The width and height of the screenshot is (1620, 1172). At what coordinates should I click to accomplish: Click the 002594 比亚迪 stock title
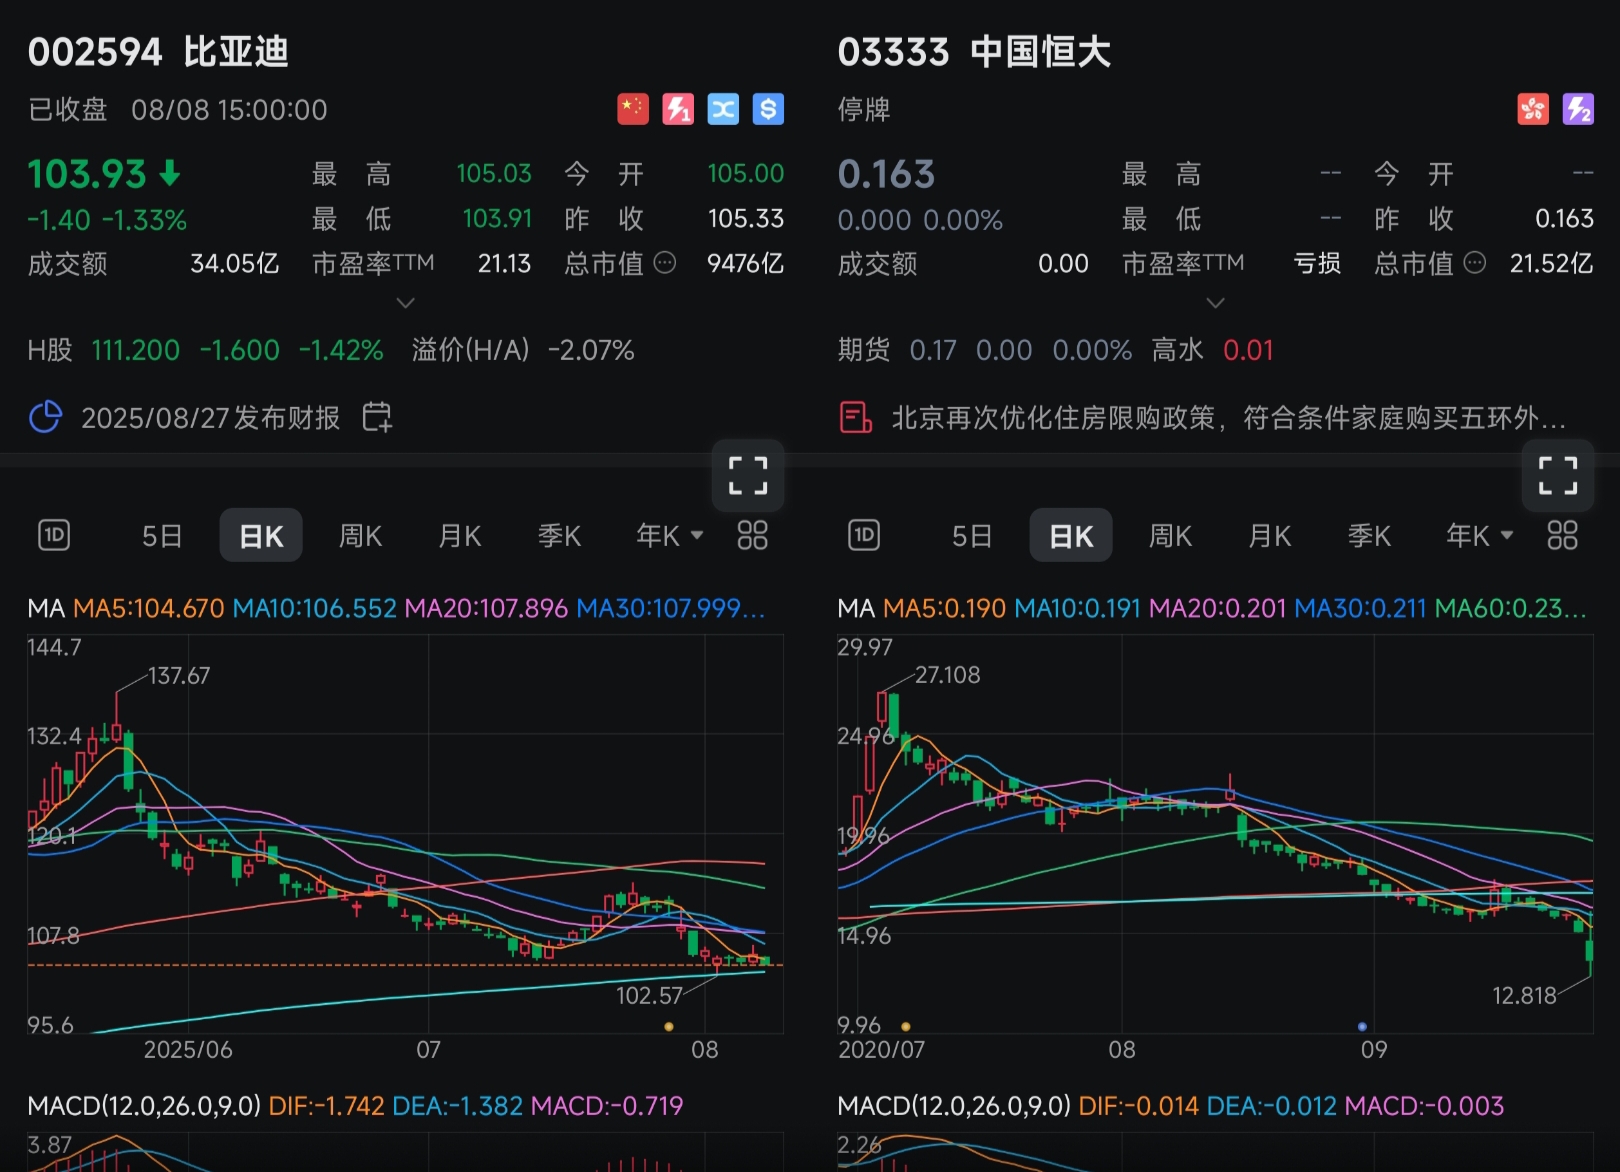(159, 52)
